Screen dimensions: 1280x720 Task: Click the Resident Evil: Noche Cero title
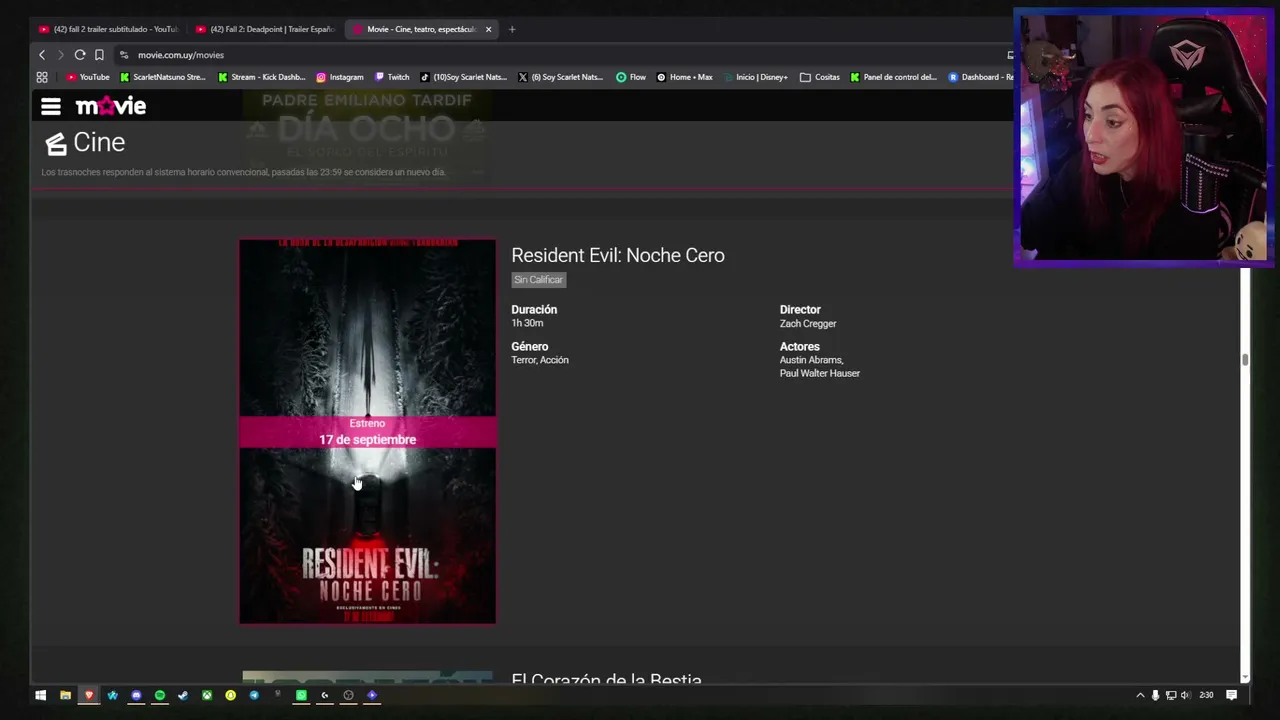(618, 255)
